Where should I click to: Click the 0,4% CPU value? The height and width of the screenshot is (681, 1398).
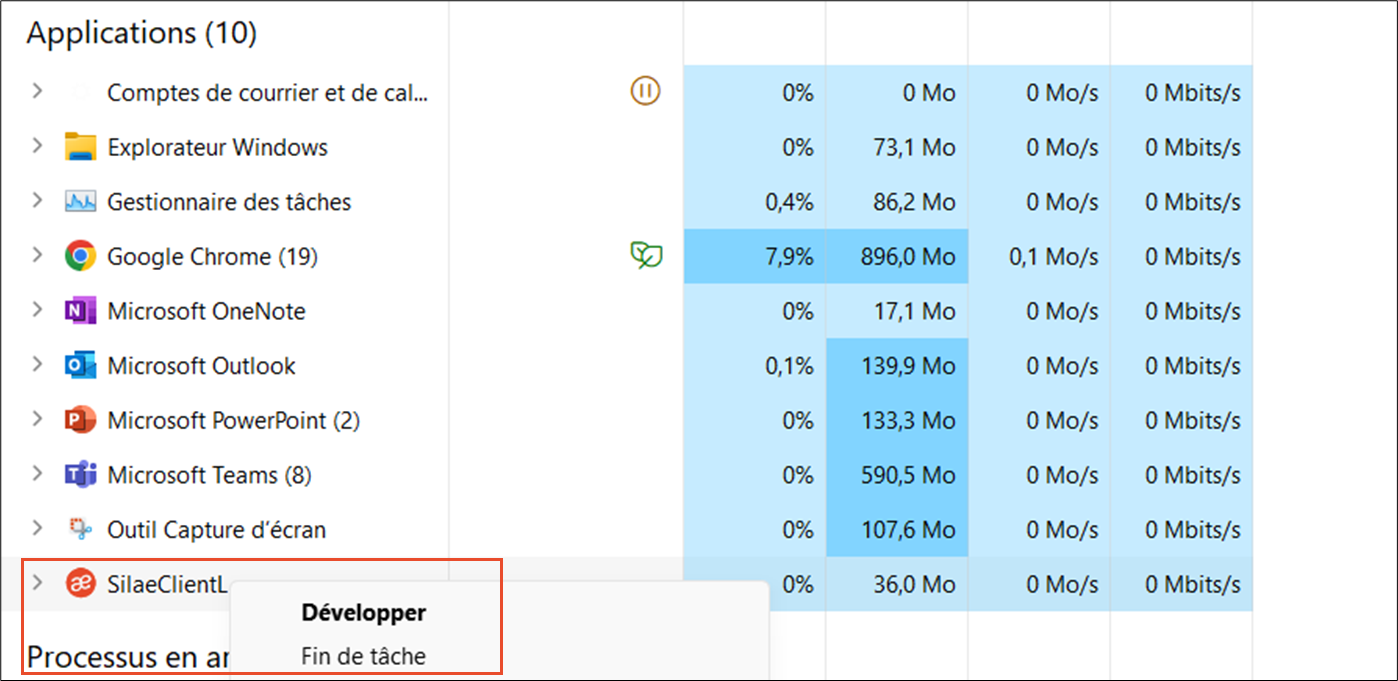pos(789,202)
